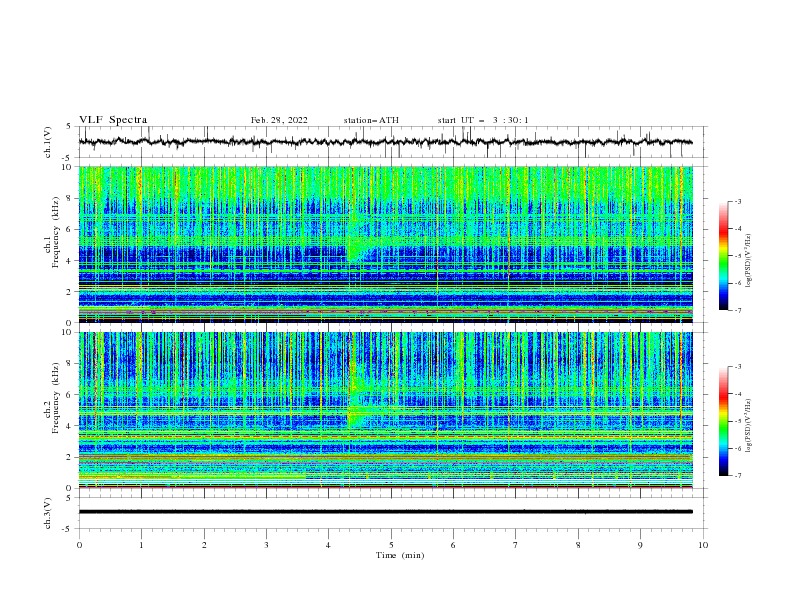Click the ch.1 "Frequency (kHz)" axis label
This screenshot has width=792, height=612.
(56, 233)
